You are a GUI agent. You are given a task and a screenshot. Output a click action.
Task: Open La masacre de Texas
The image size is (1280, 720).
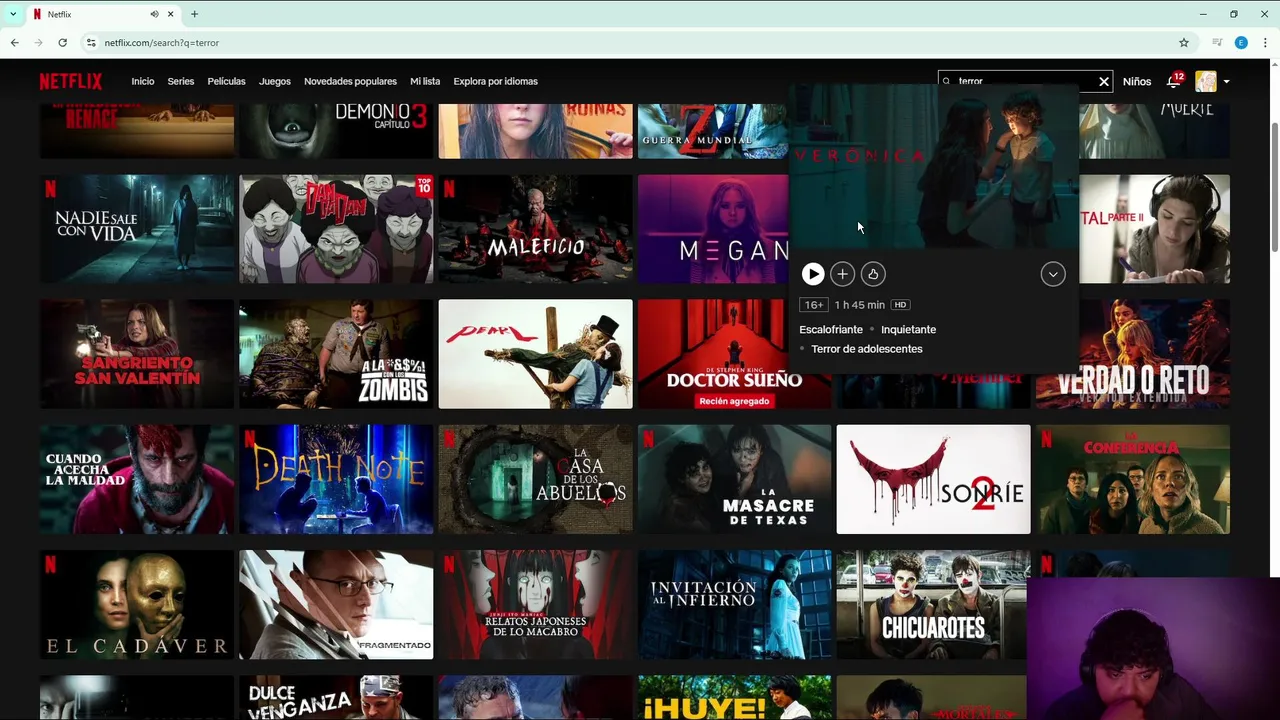click(735, 479)
